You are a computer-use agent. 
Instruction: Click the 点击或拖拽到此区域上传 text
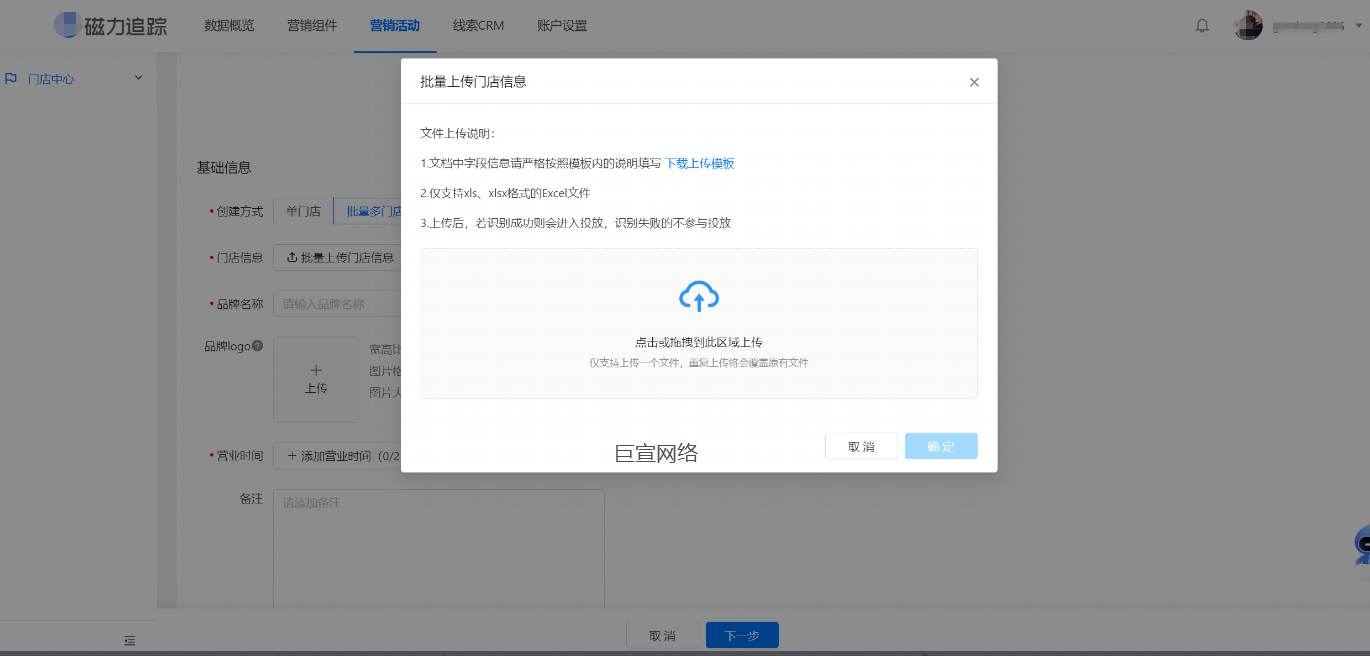click(x=699, y=342)
